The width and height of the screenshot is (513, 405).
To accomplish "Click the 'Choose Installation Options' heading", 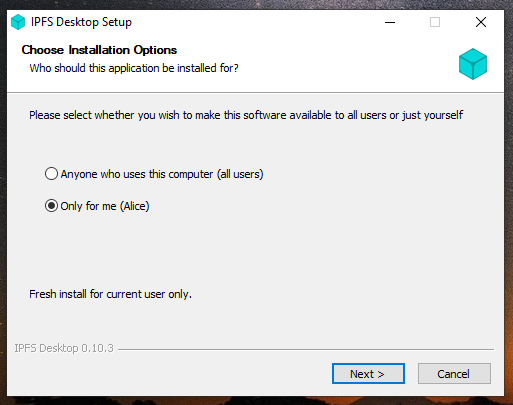I will pos(99,50).
